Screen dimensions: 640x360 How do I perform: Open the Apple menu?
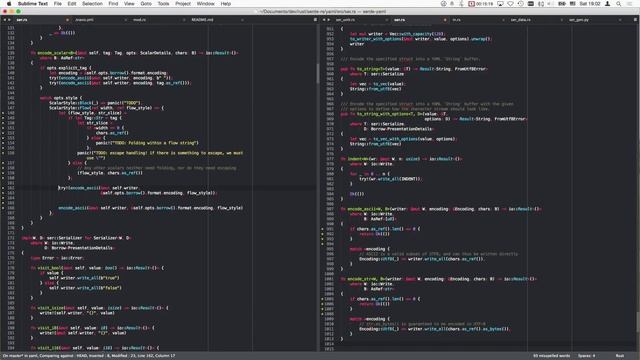(9, 4)
